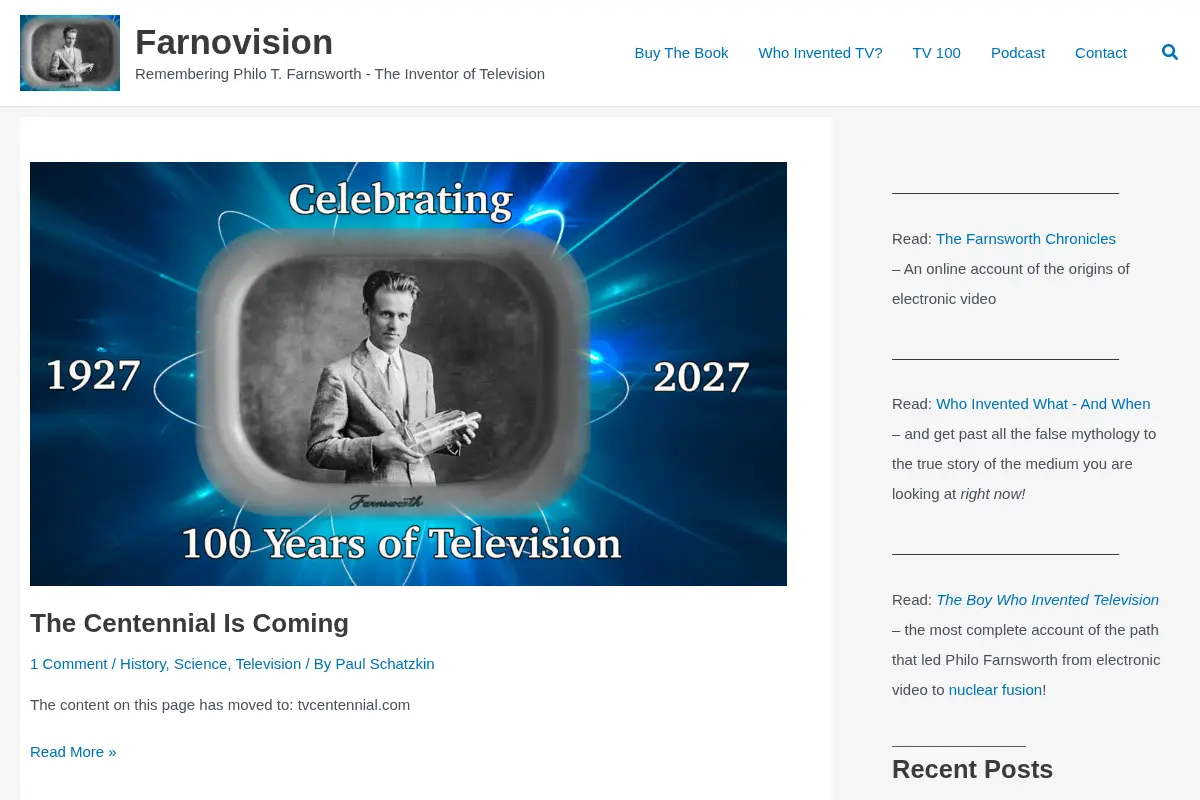Click Read More » link
This screenshot has height=800, width=1200.
73,752
